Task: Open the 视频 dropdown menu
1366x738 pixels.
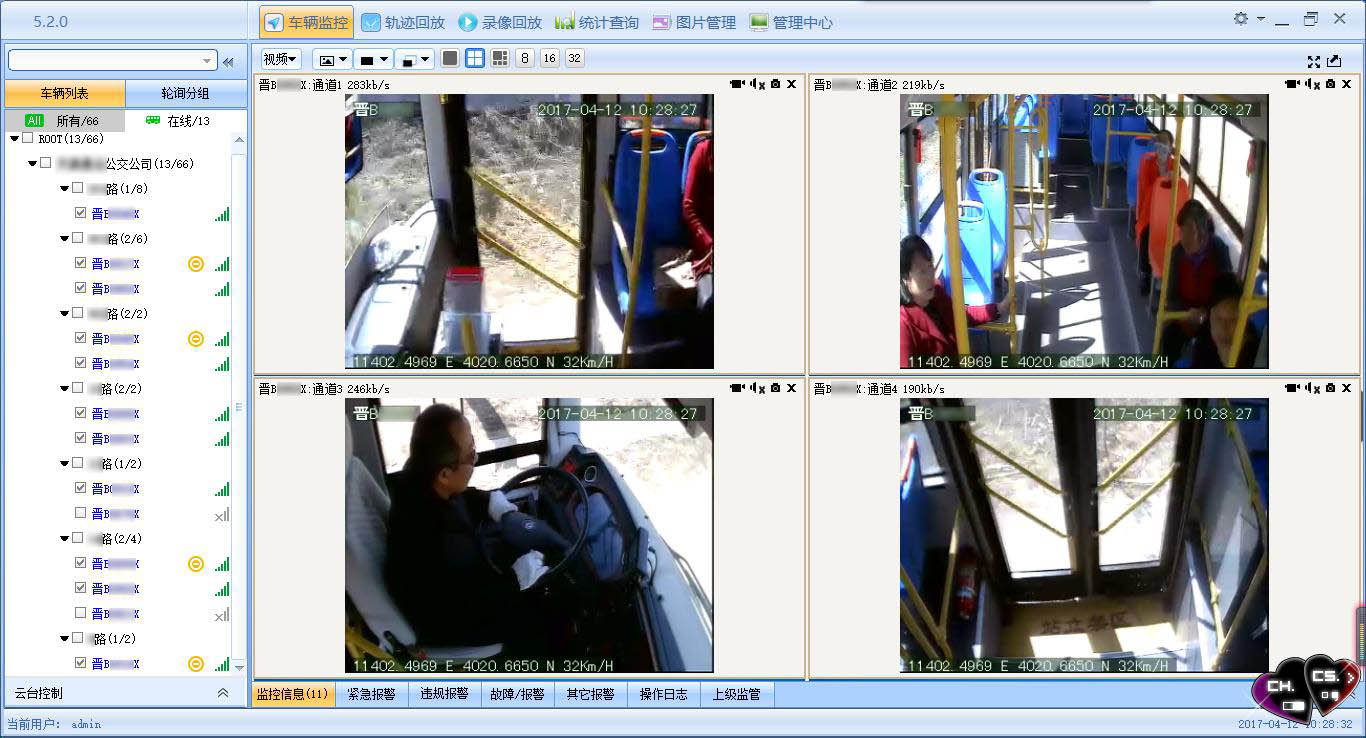Action: (x=280, y=59)
